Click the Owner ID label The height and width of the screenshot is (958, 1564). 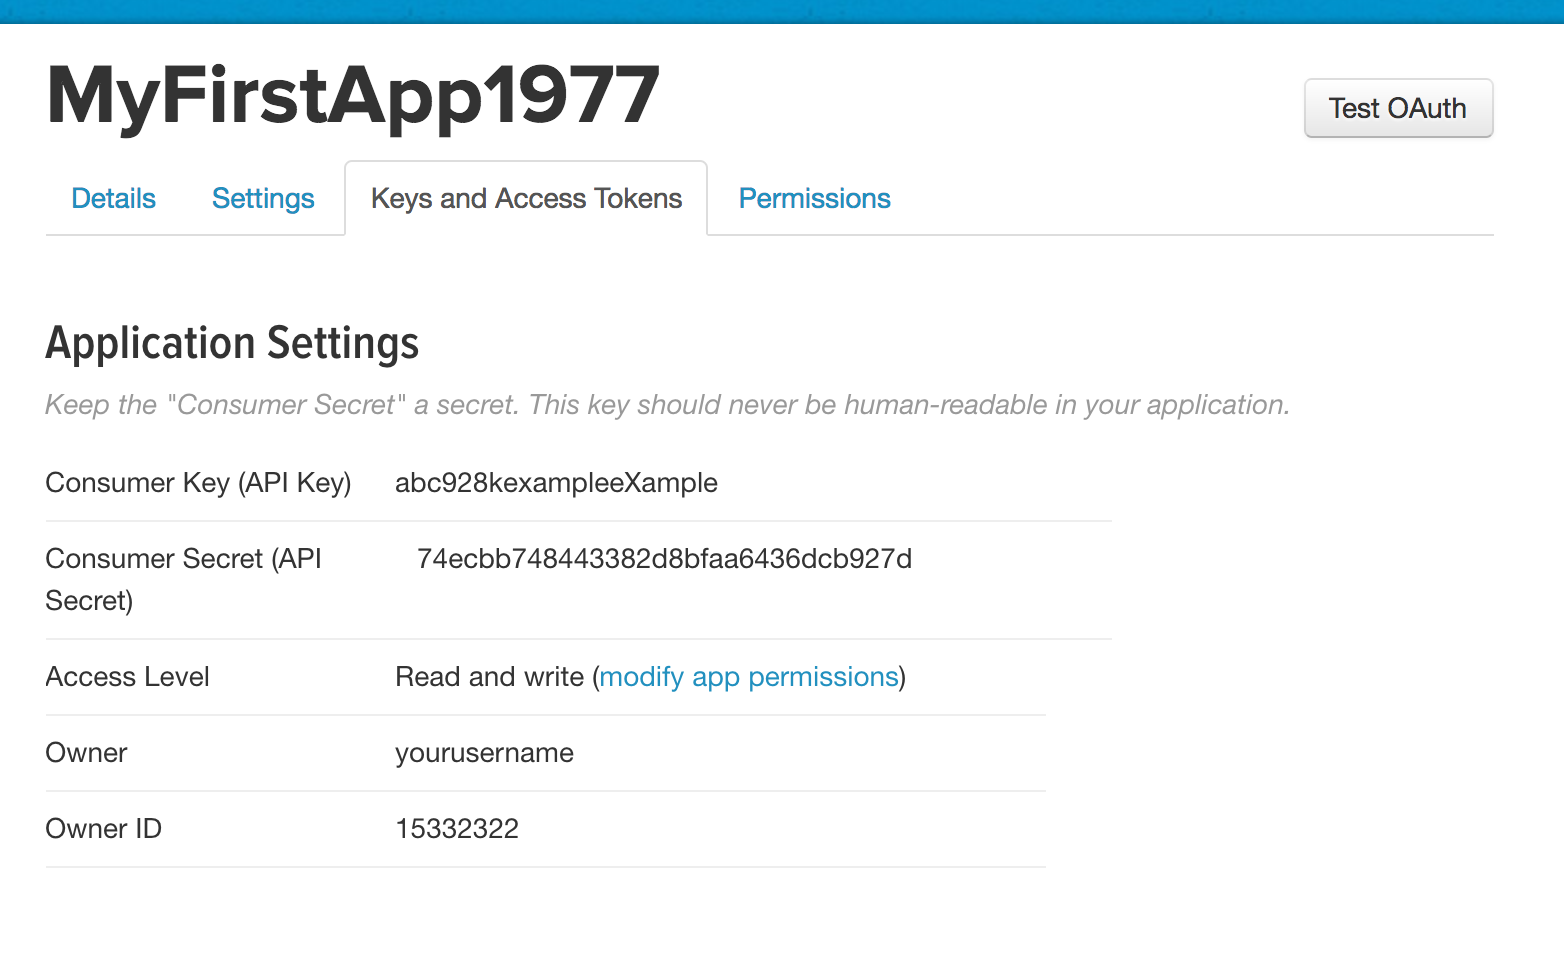tap(103, 829)
